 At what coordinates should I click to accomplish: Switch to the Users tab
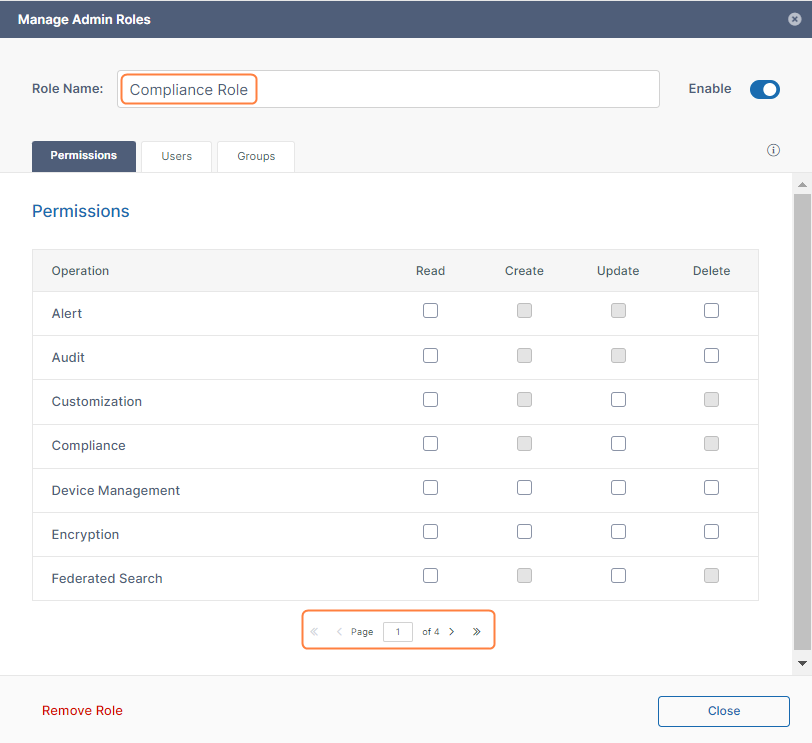point(176,156)
